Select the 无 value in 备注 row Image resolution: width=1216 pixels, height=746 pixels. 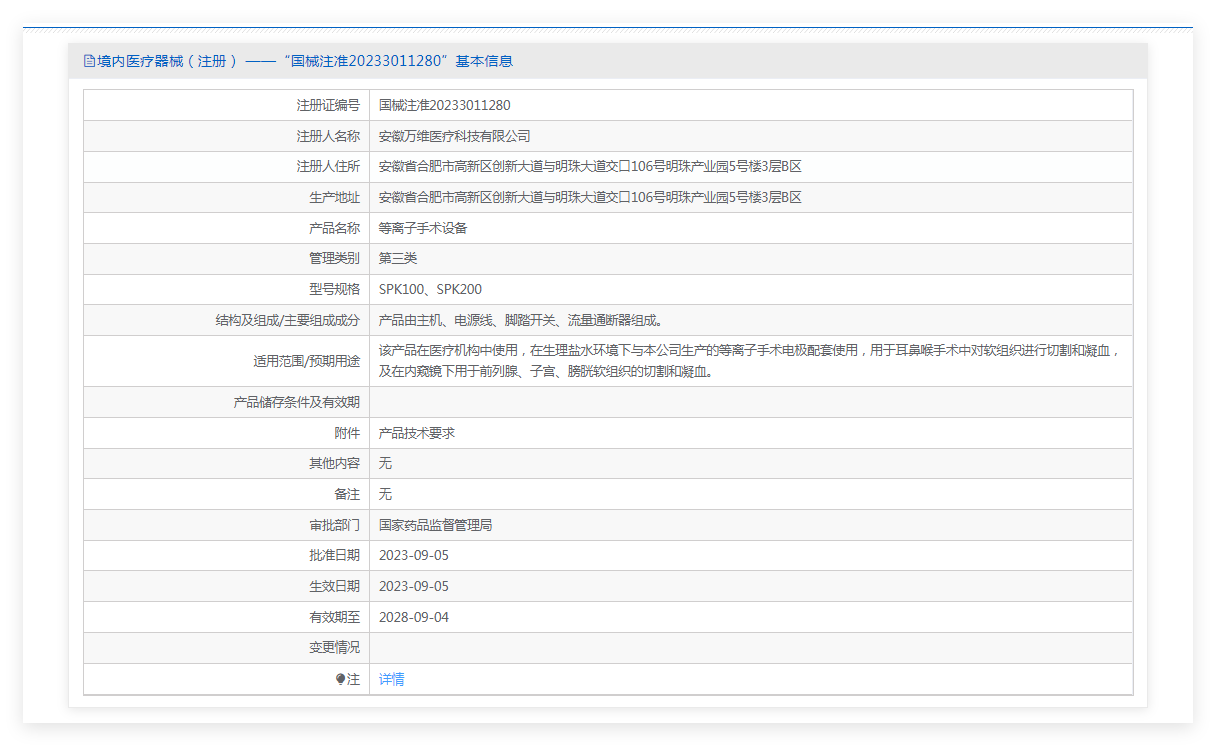[385, 494]
